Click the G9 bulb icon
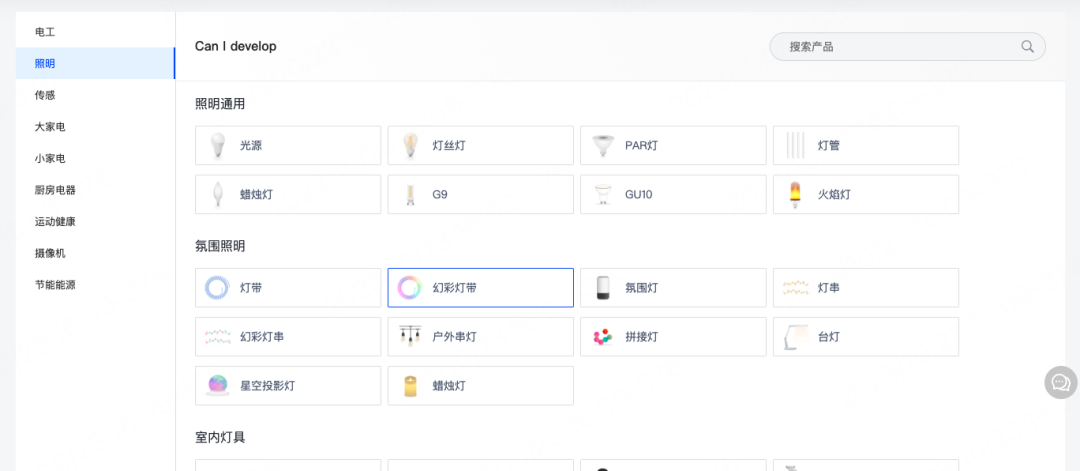 click(x=410, y=195)
